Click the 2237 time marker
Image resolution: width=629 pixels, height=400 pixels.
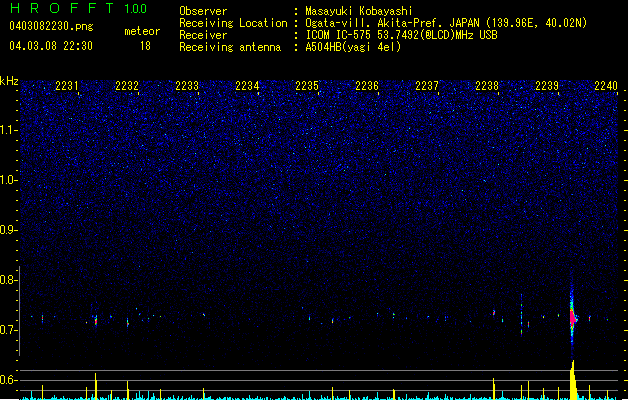427,86
